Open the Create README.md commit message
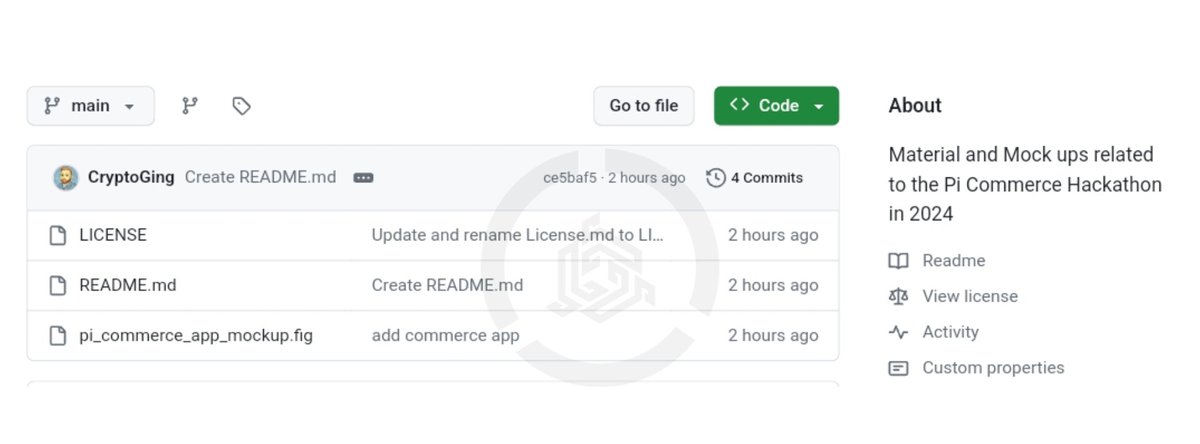Screen dimensions: 1200x444 260,177
